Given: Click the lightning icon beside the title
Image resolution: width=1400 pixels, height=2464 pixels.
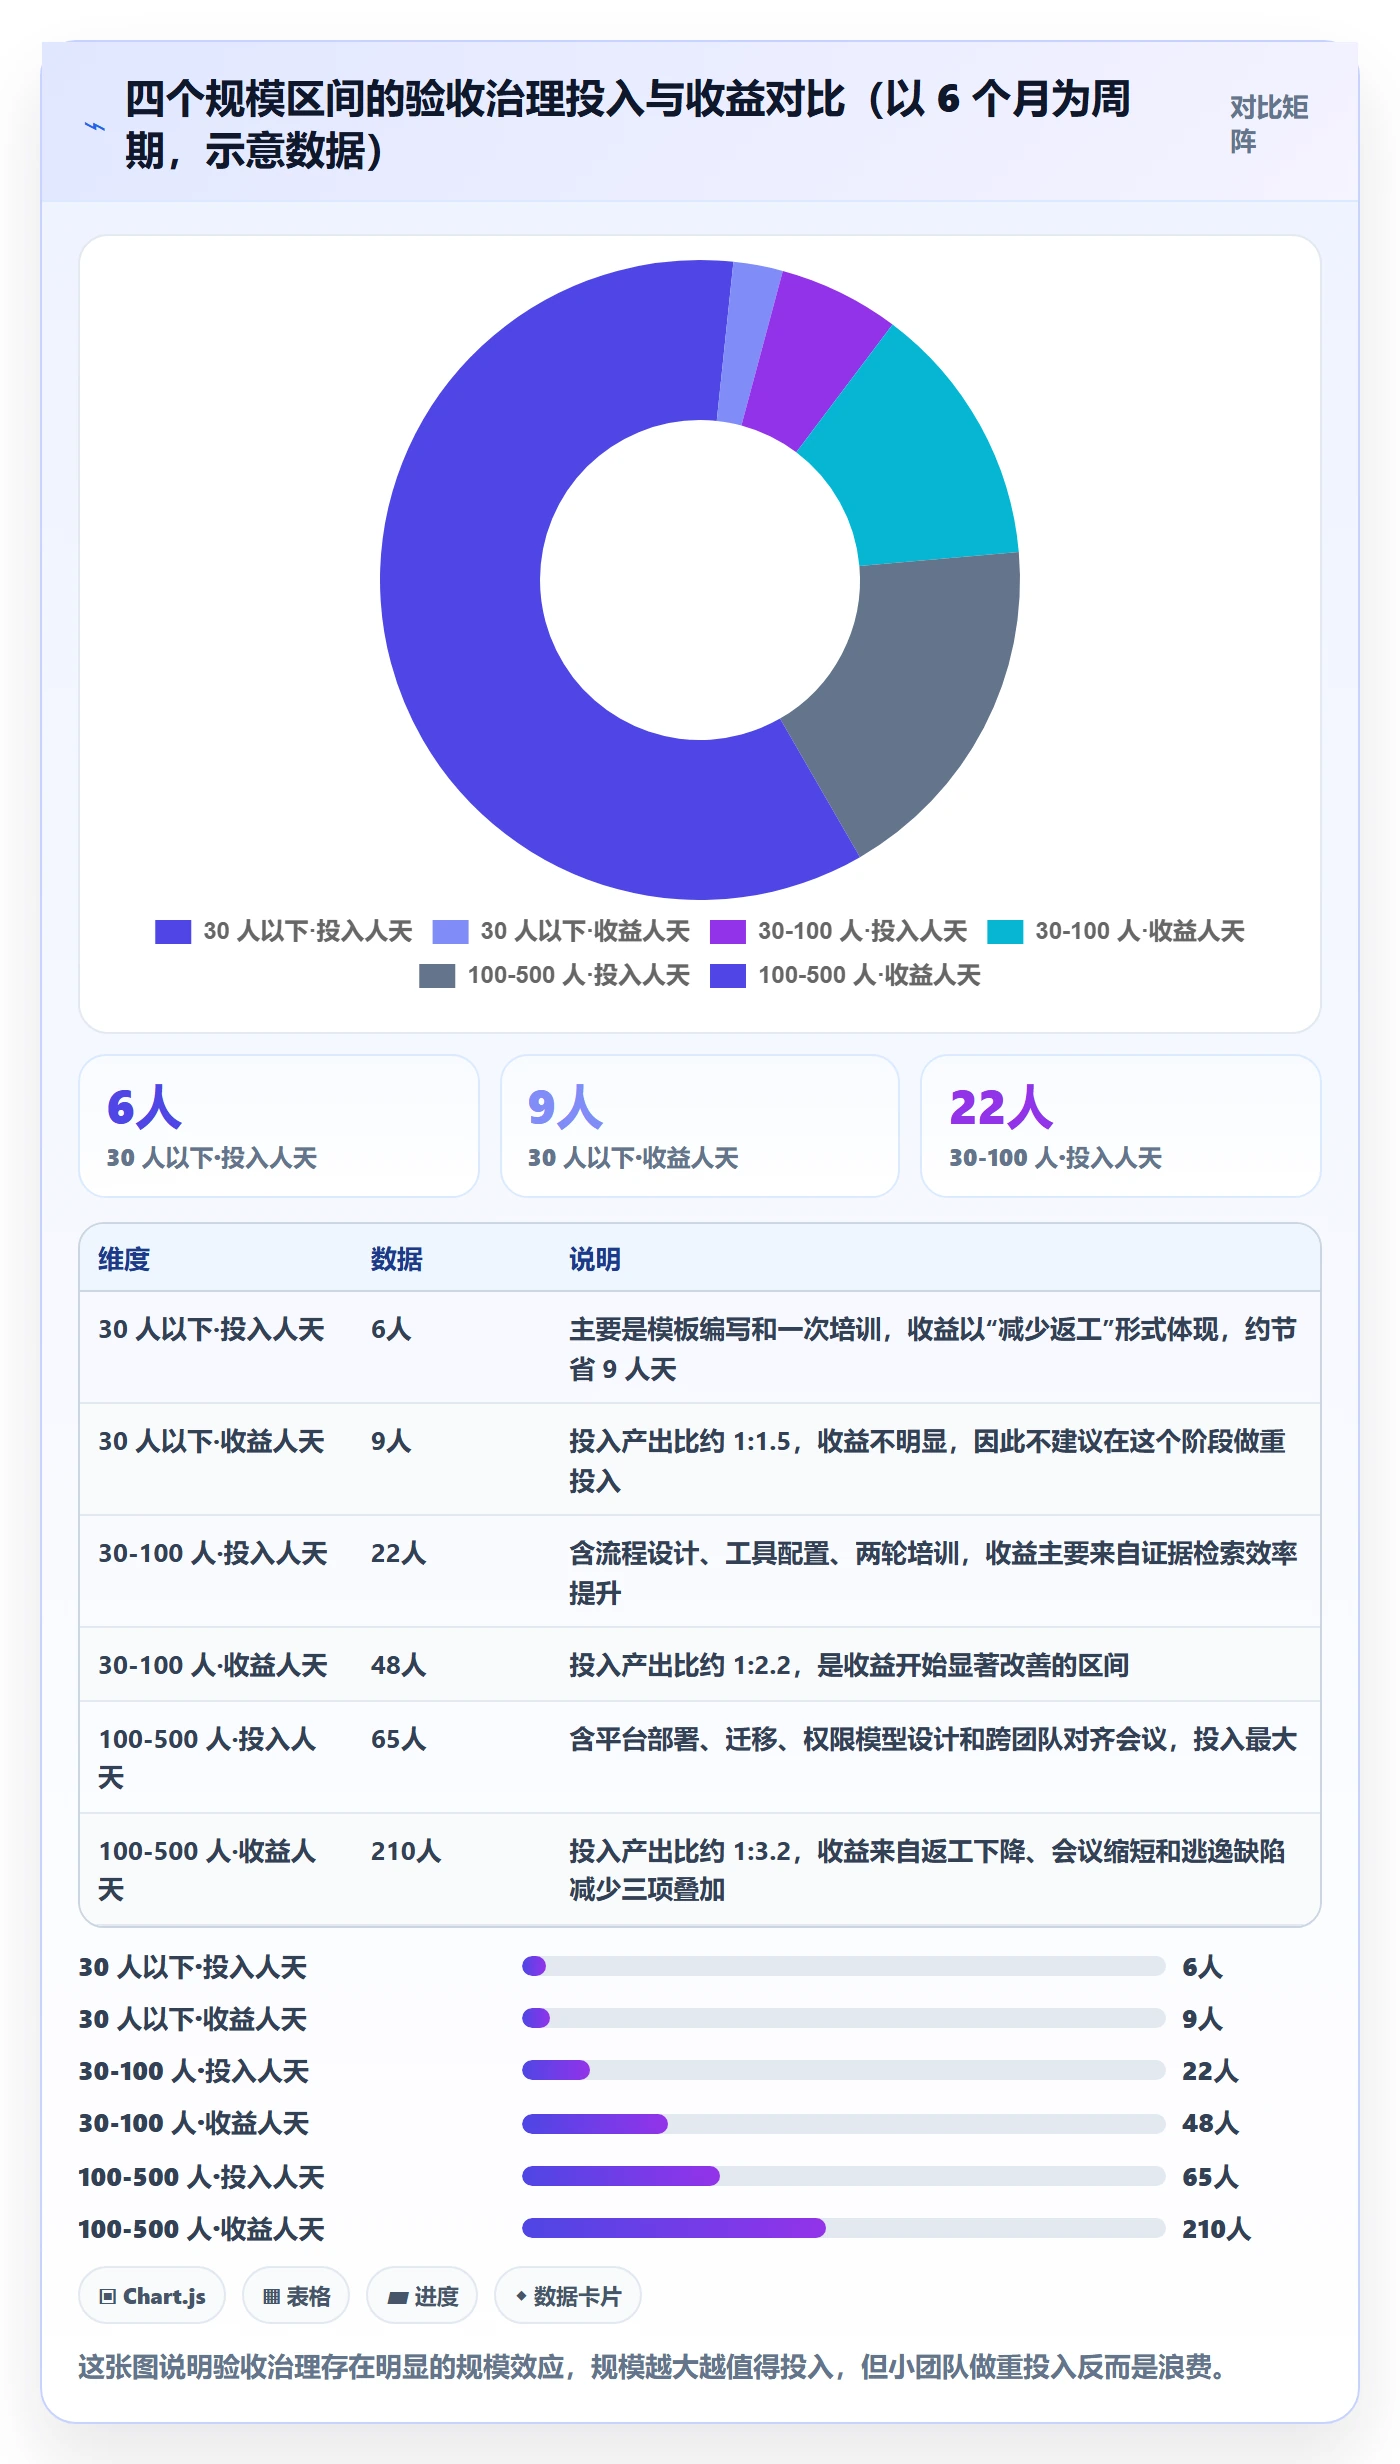Looking at the screenshot, I should (x=95, y=126).
